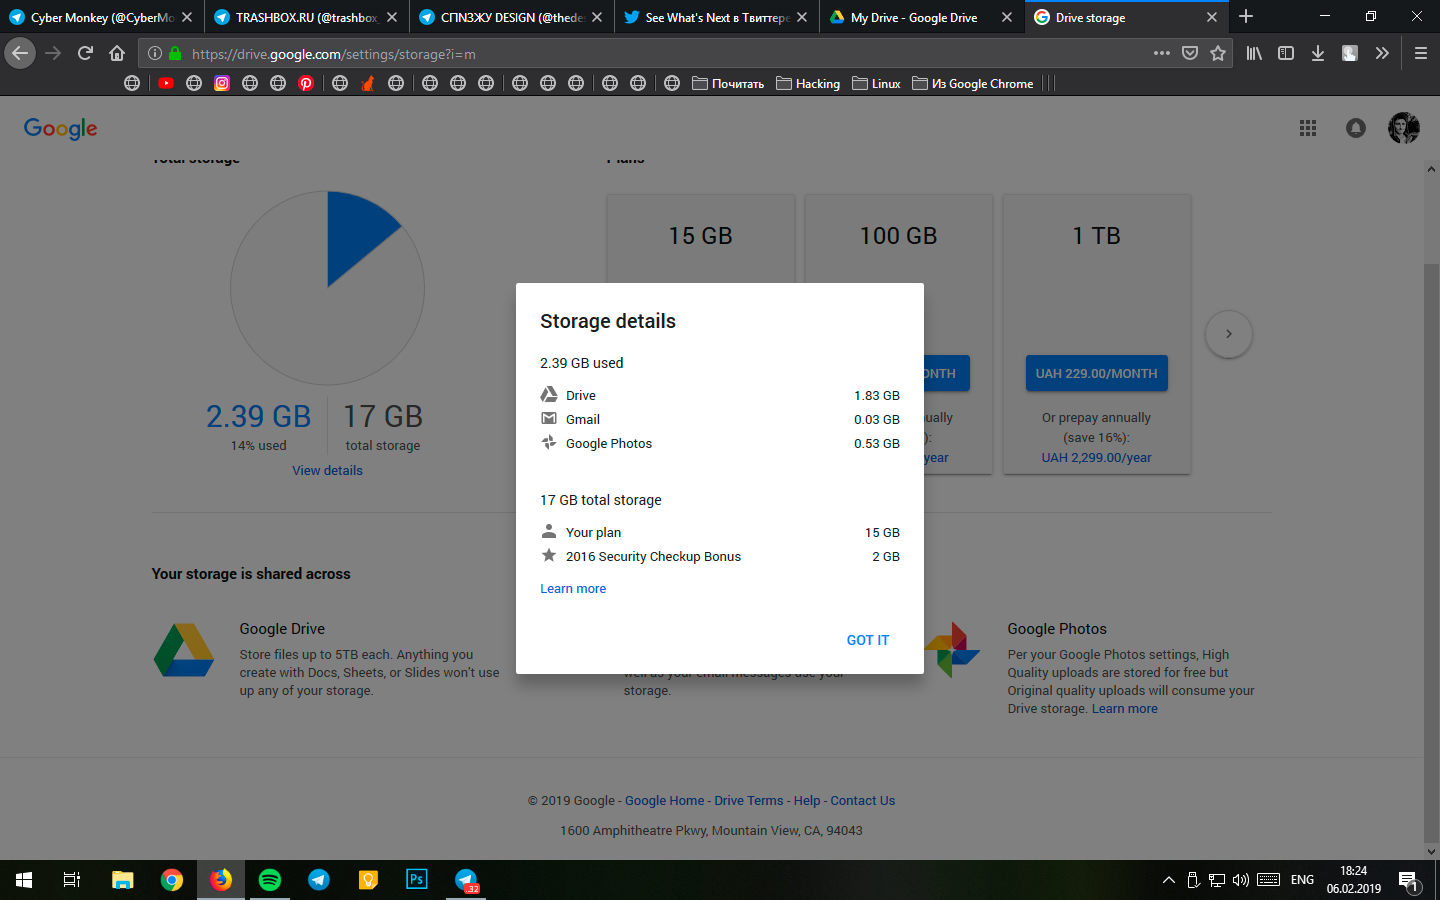
Task: Expand the Firefox toolbar overflow menu
Action: 1382,53
